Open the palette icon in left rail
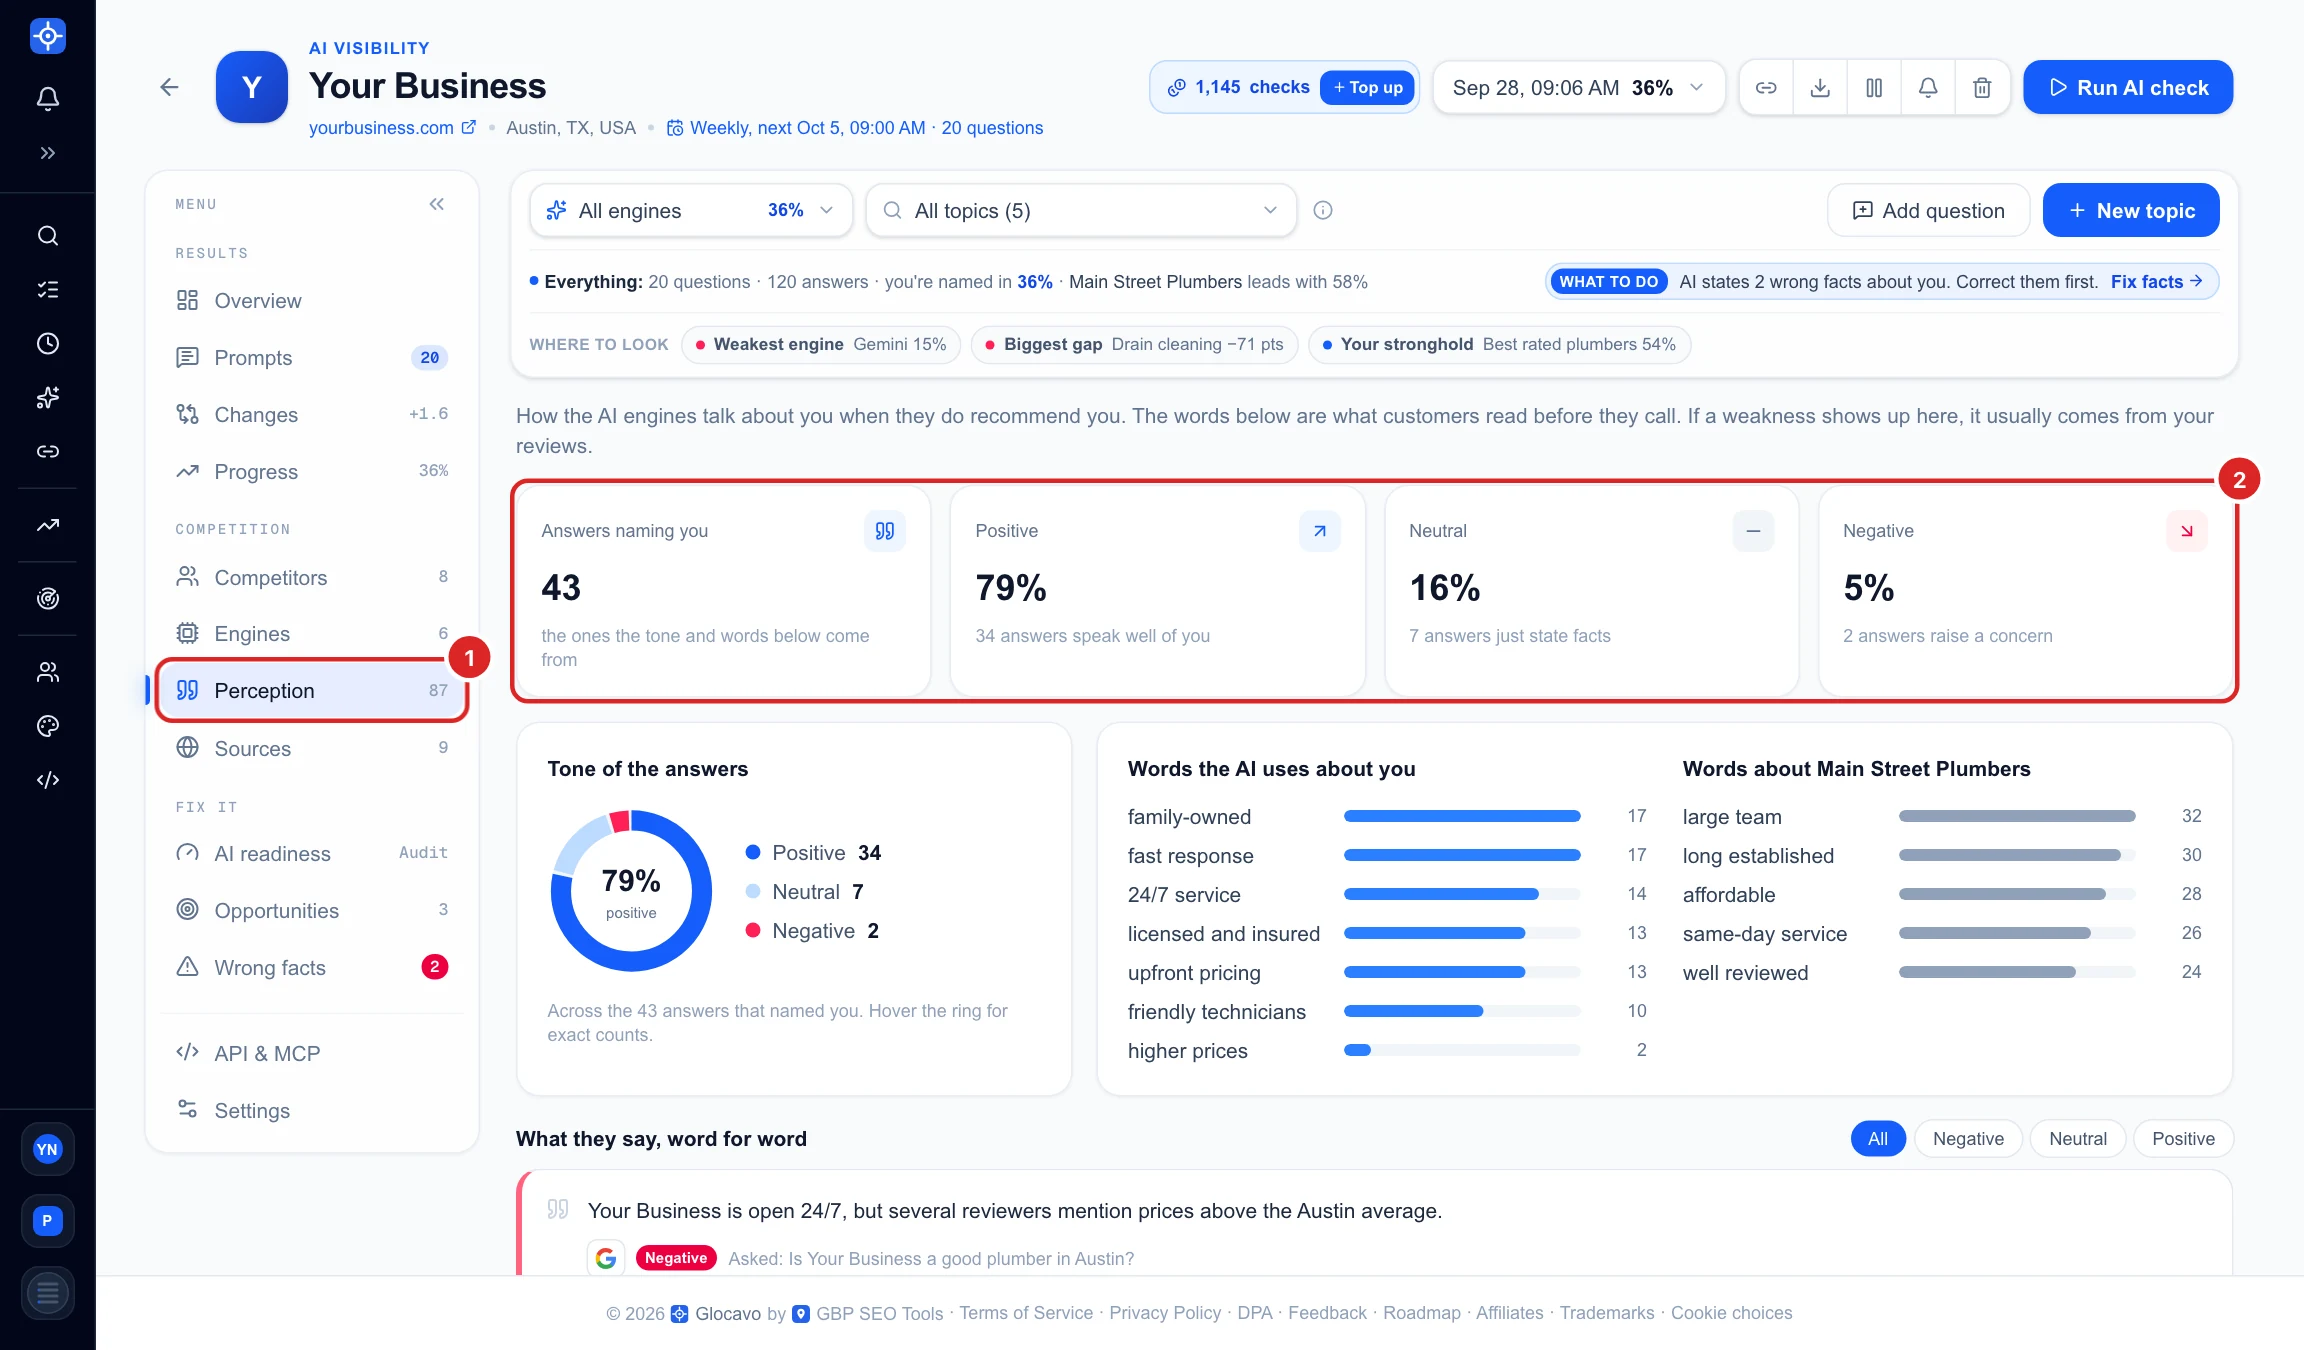The height and width of the screenshot is (1350, 2304). coord(47,726)
